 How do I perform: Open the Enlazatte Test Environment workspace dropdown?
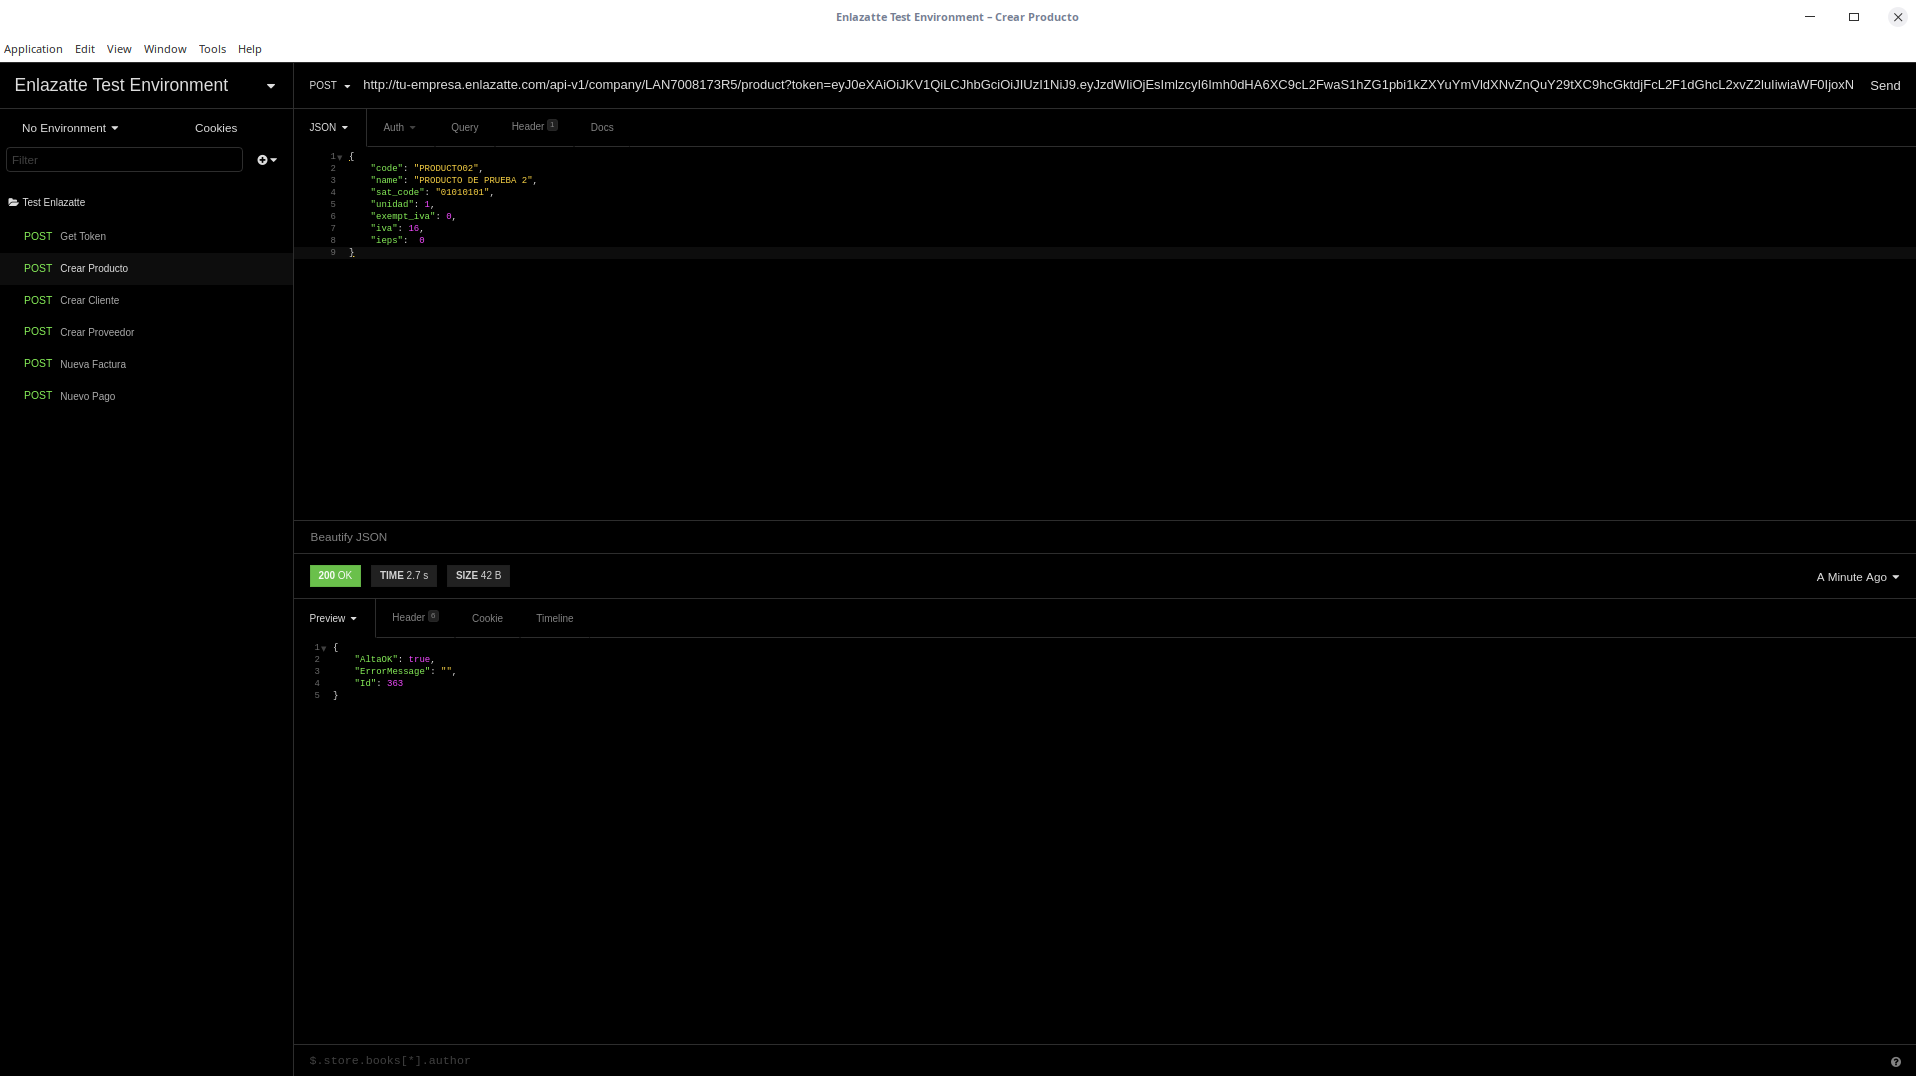point(270,86)
